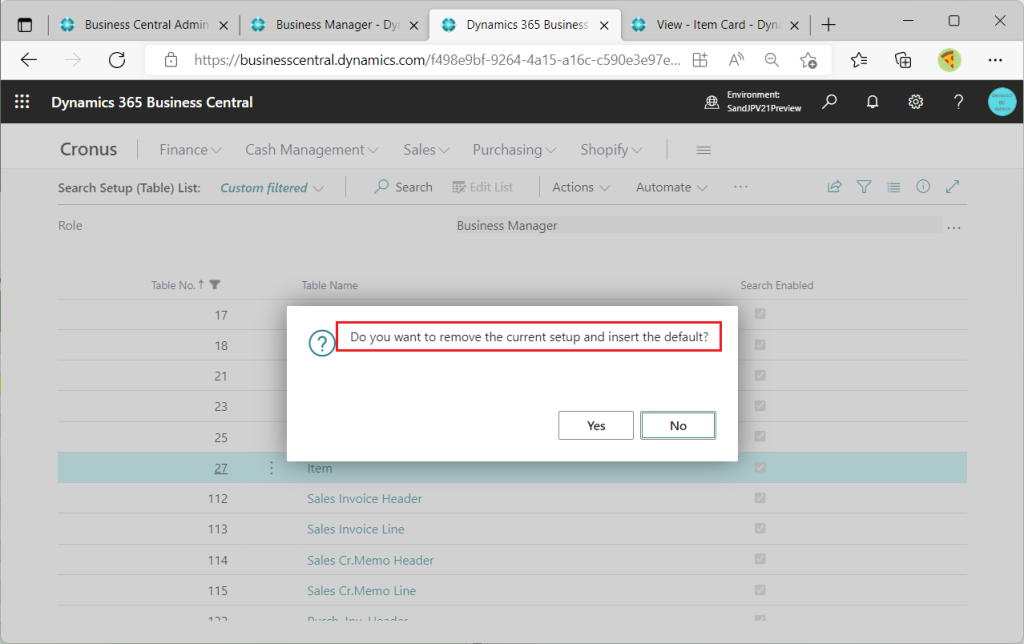Click No in the confirmation dialog
Viewport: 1024px width, 644px height.
coord(678,425)
